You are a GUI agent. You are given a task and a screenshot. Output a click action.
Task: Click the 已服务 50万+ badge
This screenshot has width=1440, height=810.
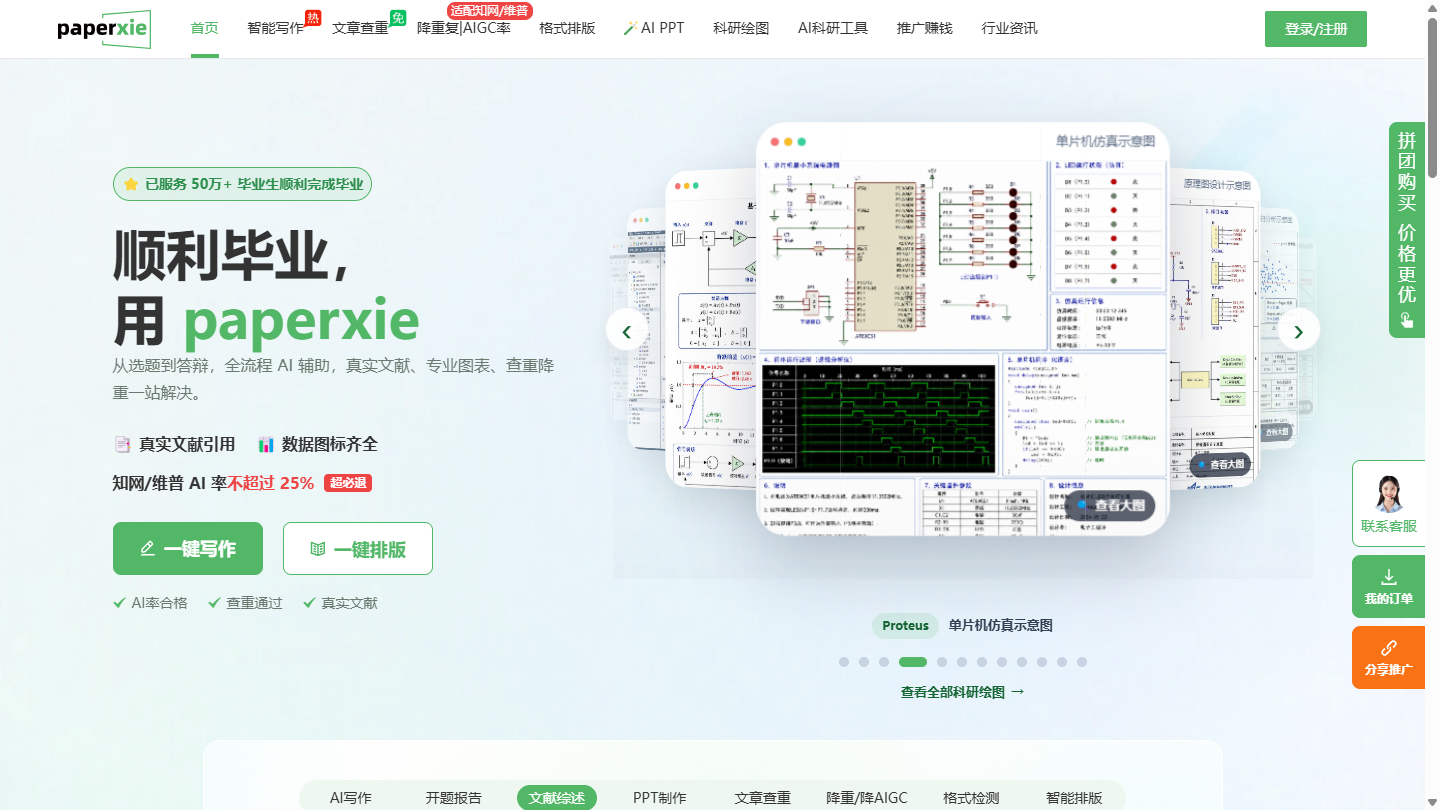coord(243,184)
